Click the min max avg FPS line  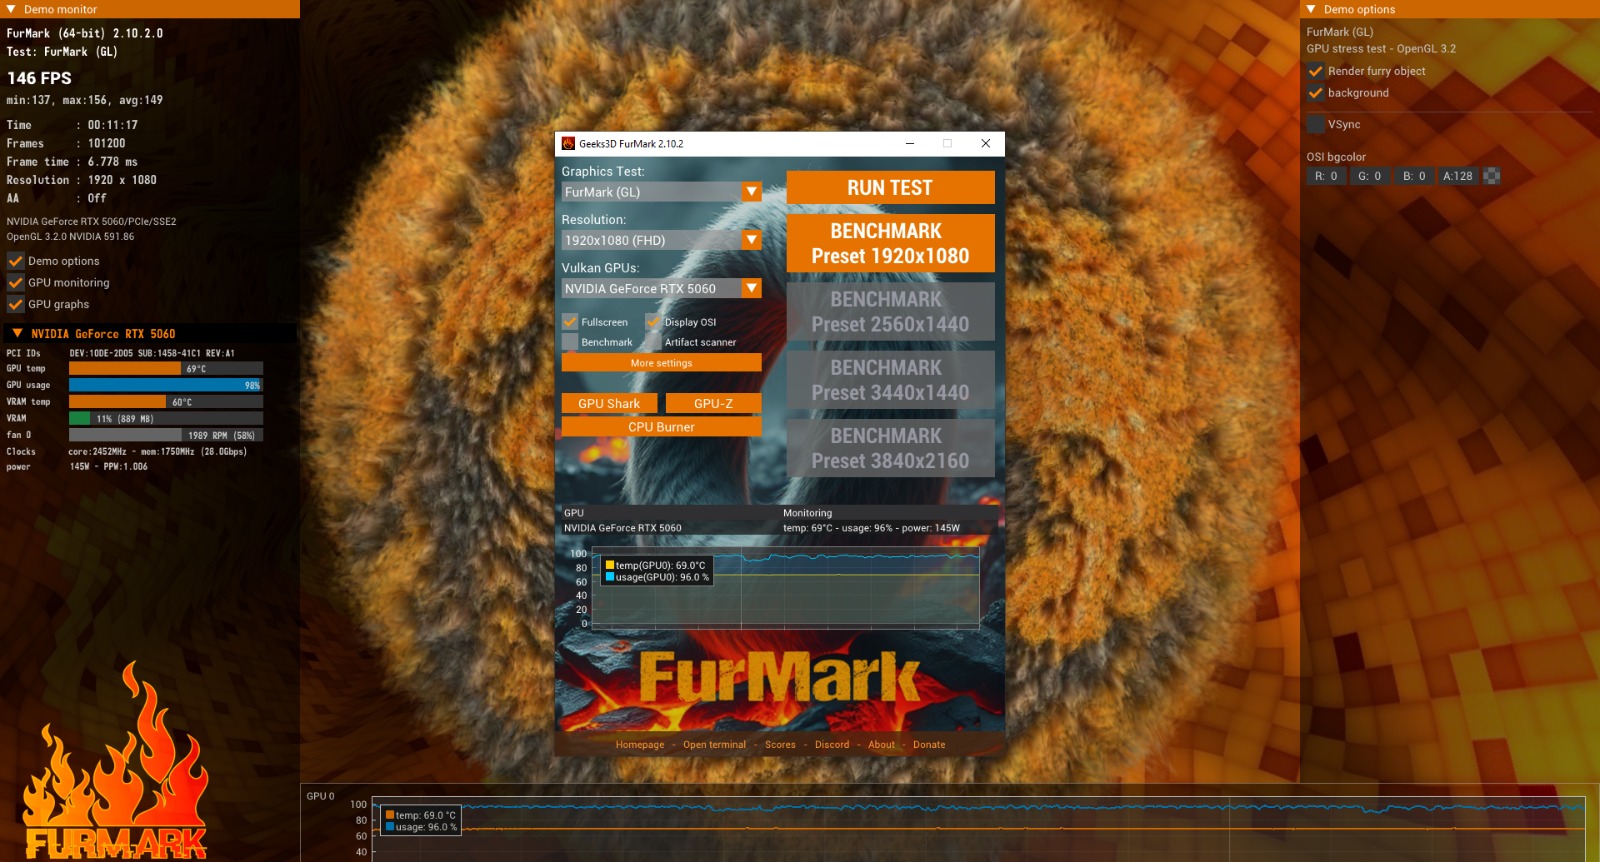[x=84, y=100]
